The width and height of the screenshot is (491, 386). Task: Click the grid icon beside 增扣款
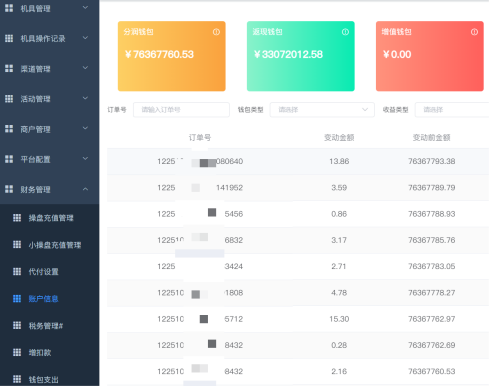pos(17,352)
